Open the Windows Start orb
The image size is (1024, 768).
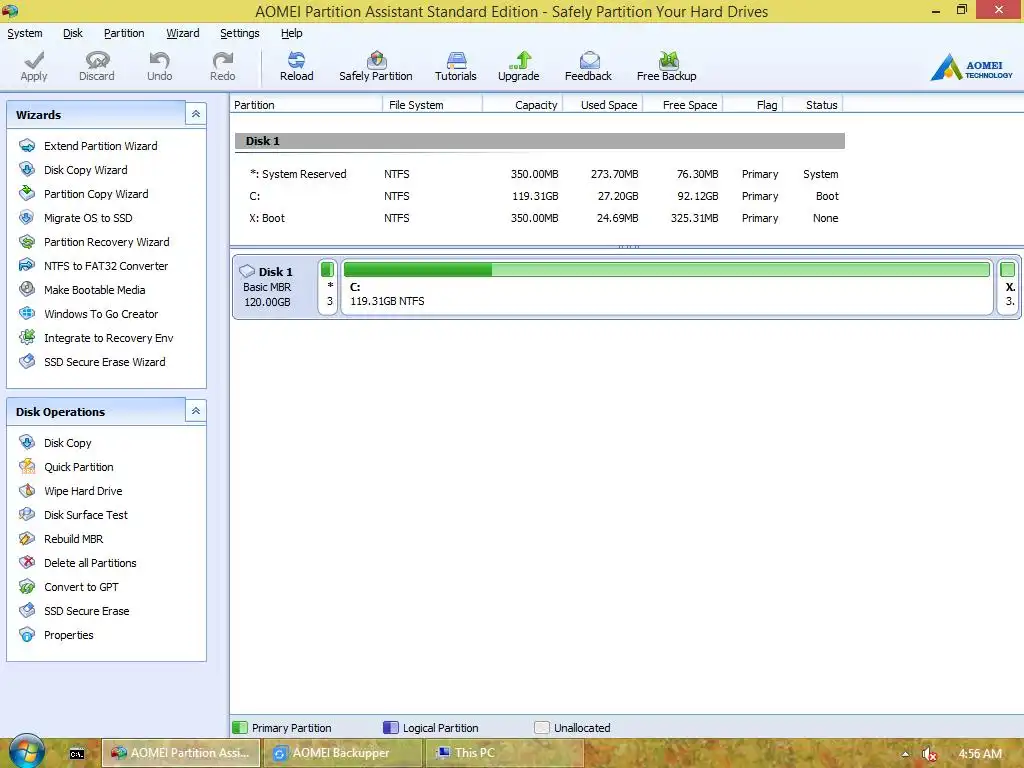coord(27,751)
